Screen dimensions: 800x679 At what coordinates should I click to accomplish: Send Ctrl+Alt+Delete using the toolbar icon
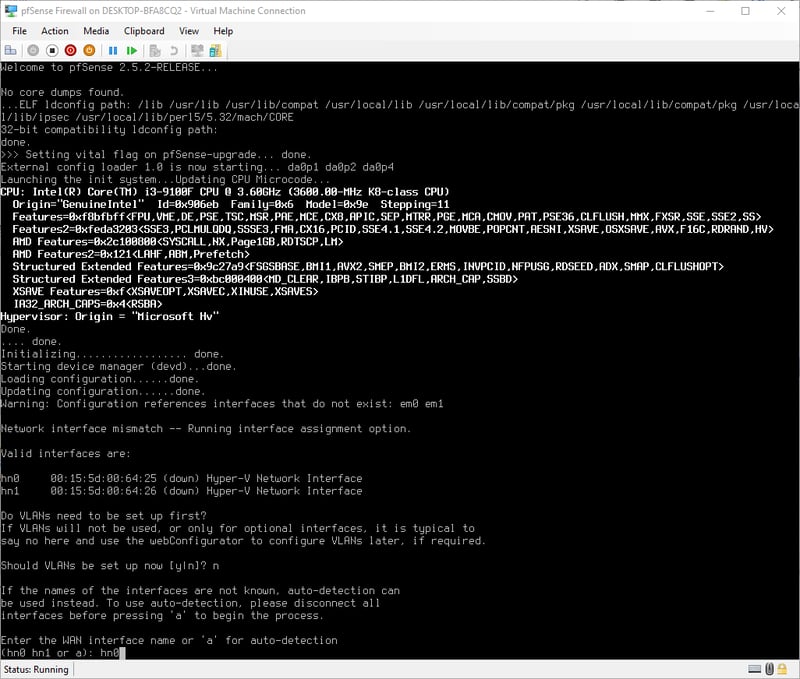pos(11,50)
